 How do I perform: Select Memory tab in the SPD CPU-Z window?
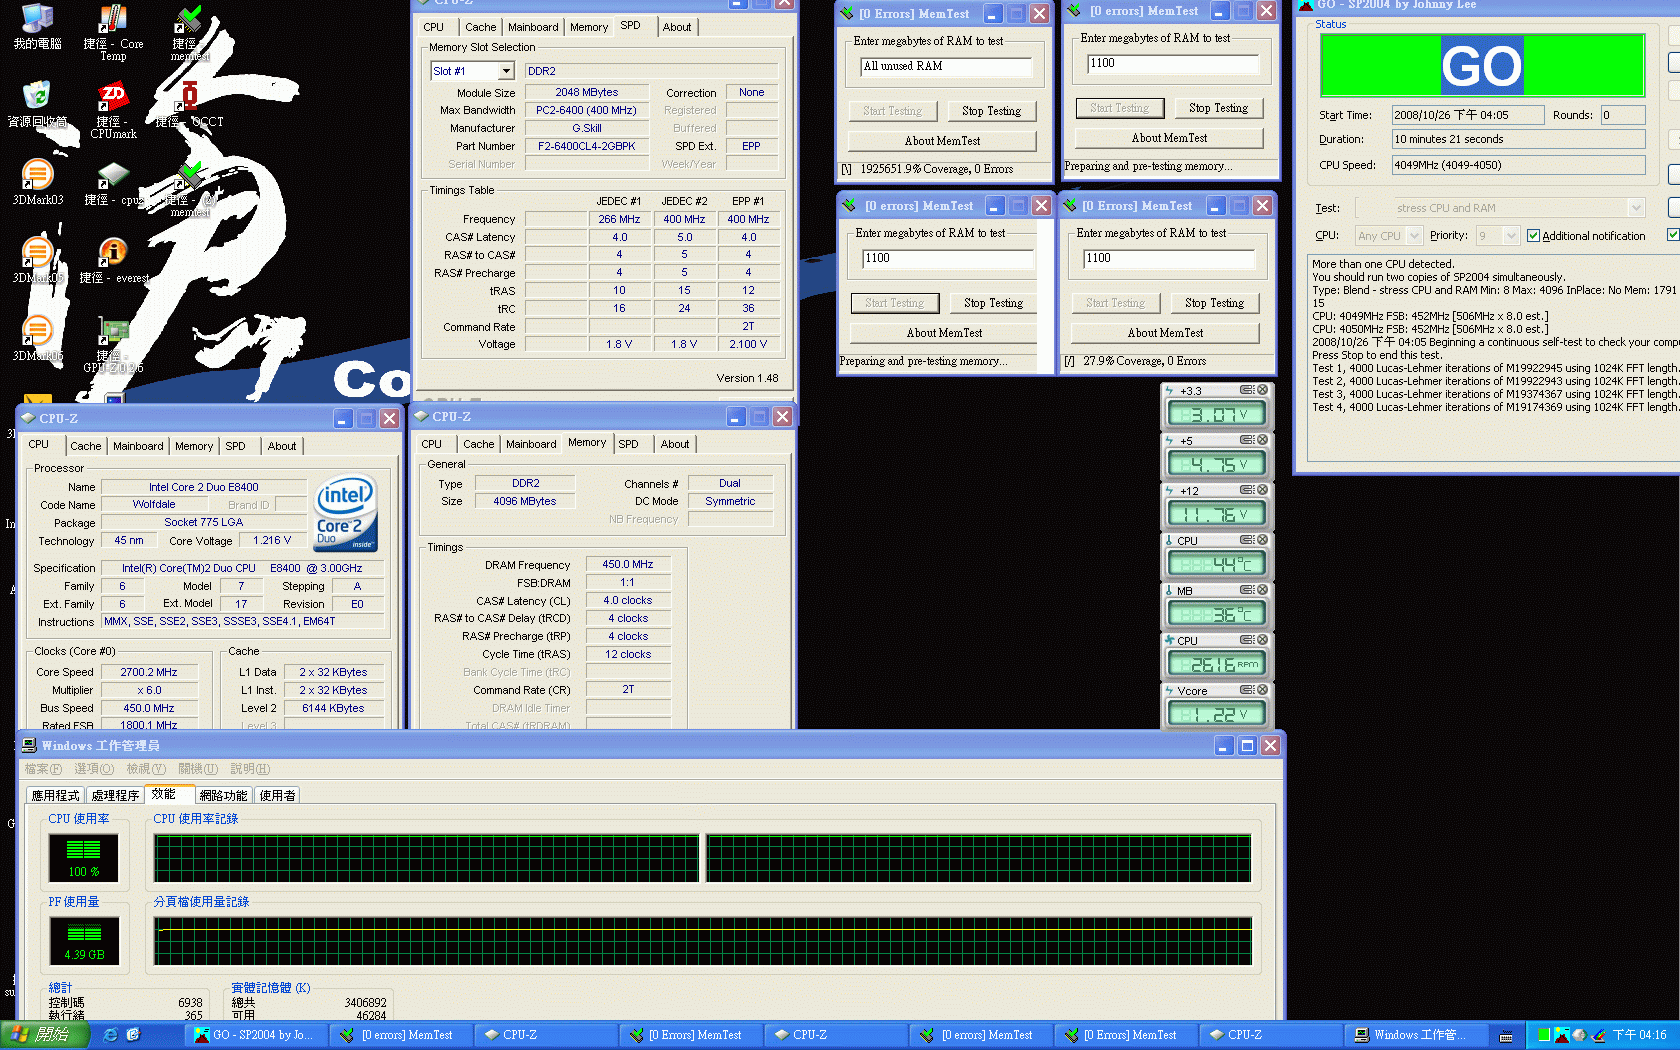589,27
